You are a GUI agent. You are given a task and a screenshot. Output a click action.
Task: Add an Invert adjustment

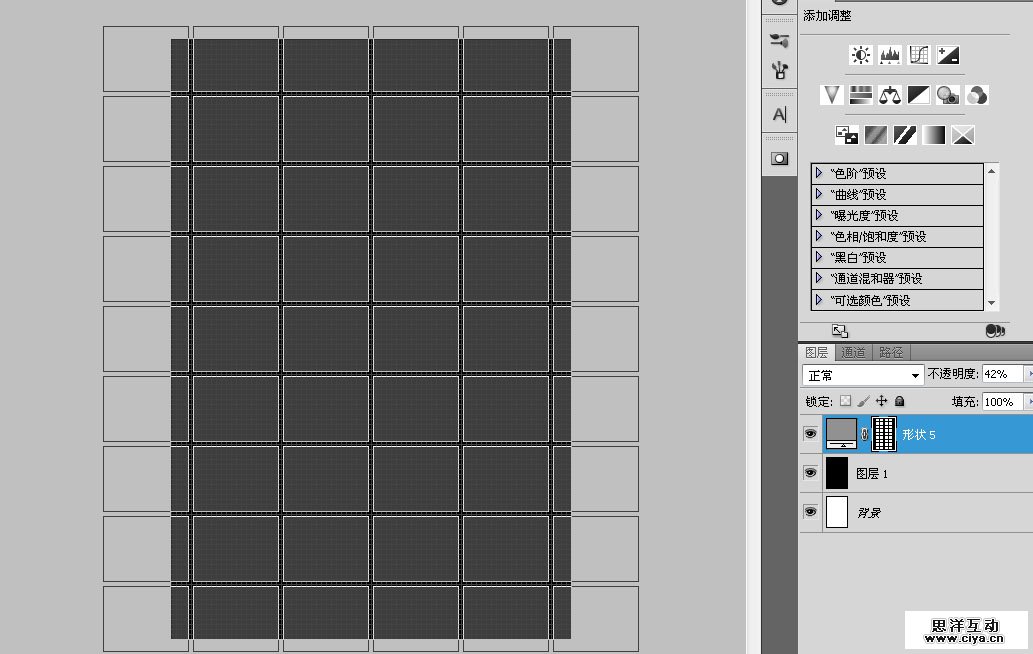tap(847, 135)
